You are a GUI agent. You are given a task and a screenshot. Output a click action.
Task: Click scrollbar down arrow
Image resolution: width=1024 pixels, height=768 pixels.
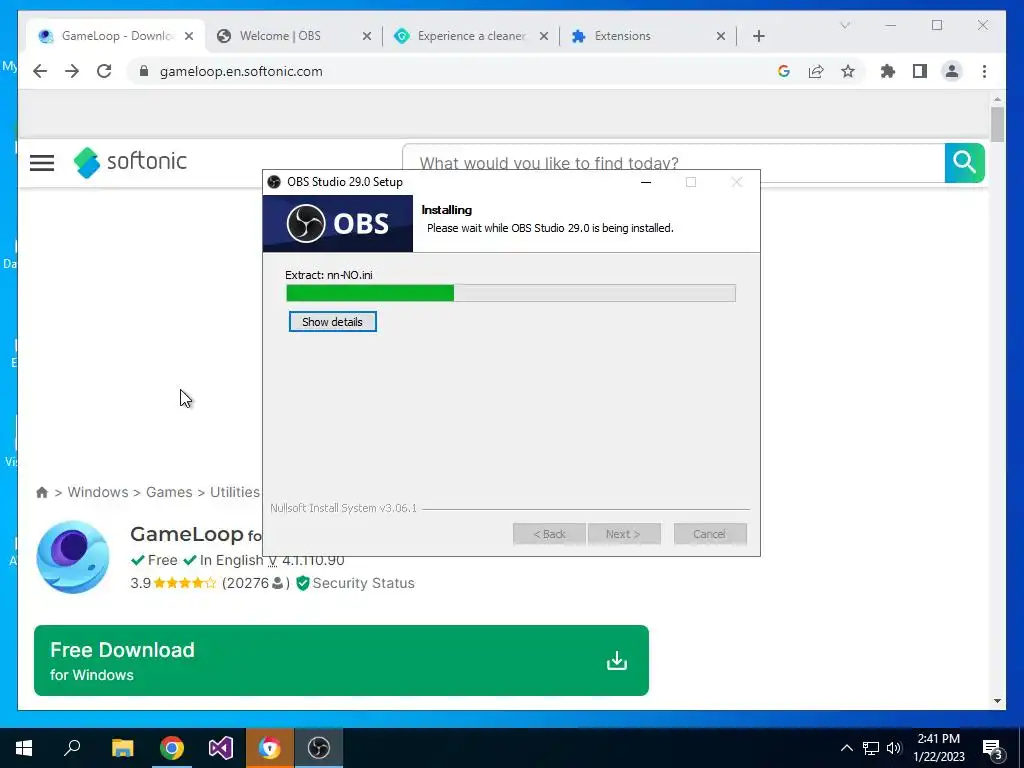click(997, 701)
